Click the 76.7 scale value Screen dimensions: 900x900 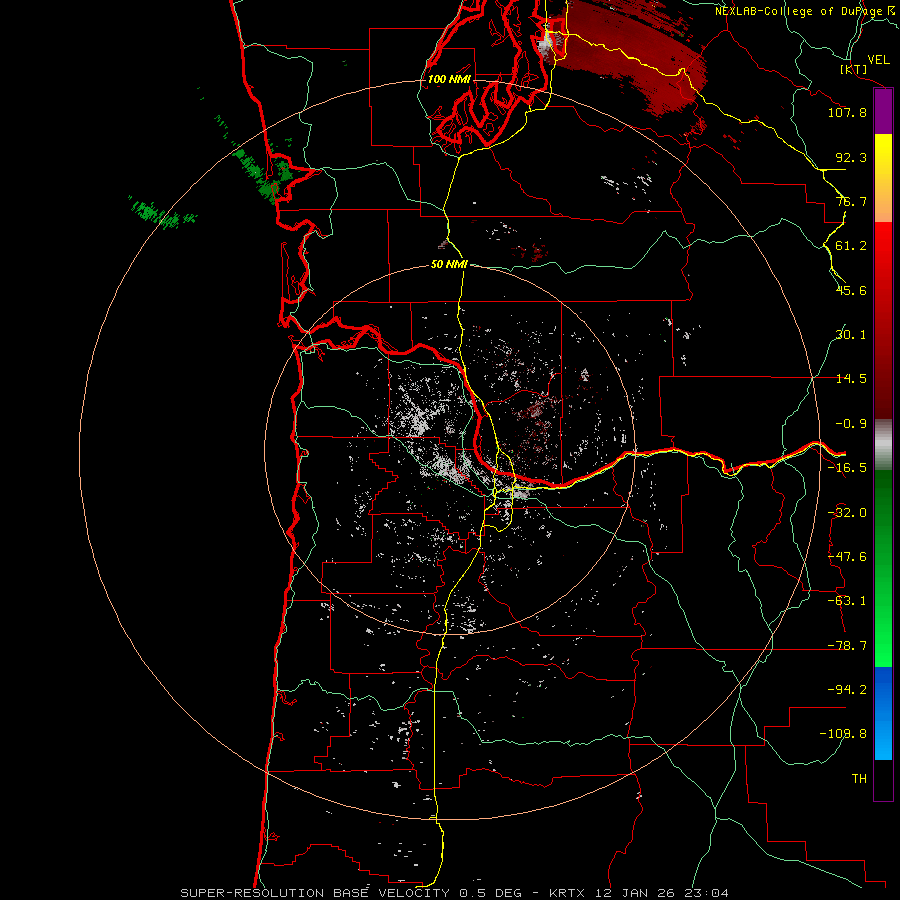pos(851,201)
